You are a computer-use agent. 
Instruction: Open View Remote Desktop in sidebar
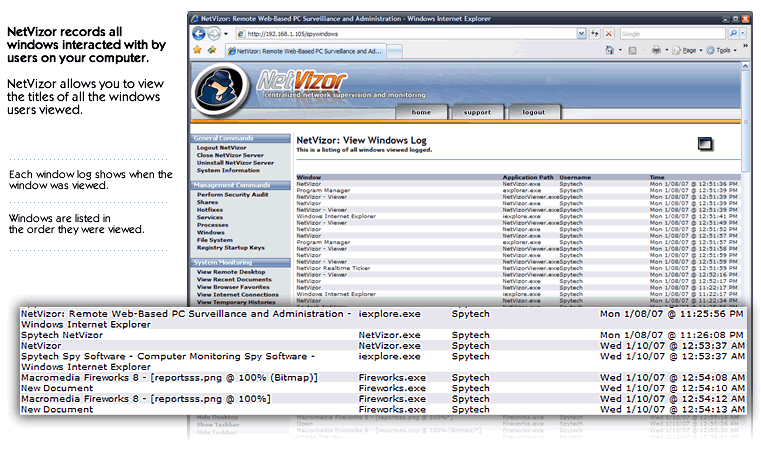click(x=231, y=272)
